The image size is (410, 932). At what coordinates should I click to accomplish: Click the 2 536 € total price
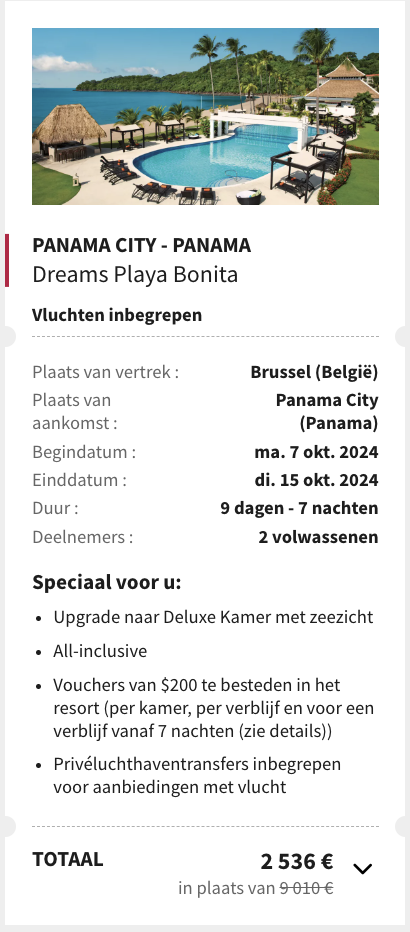point(297,861)
